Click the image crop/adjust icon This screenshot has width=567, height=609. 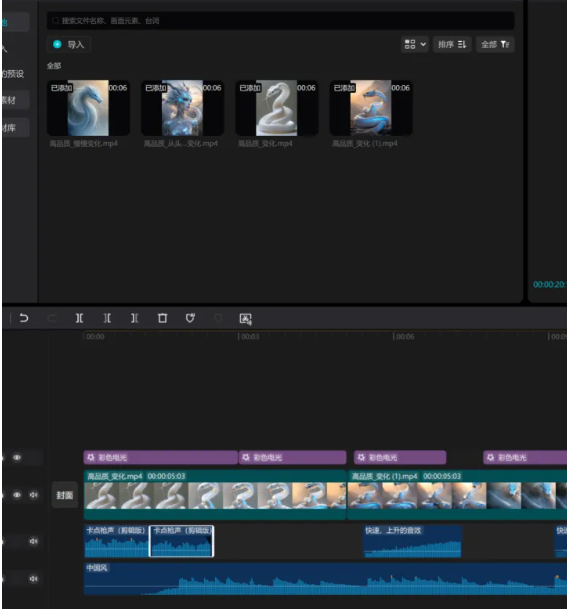(245, 319)
